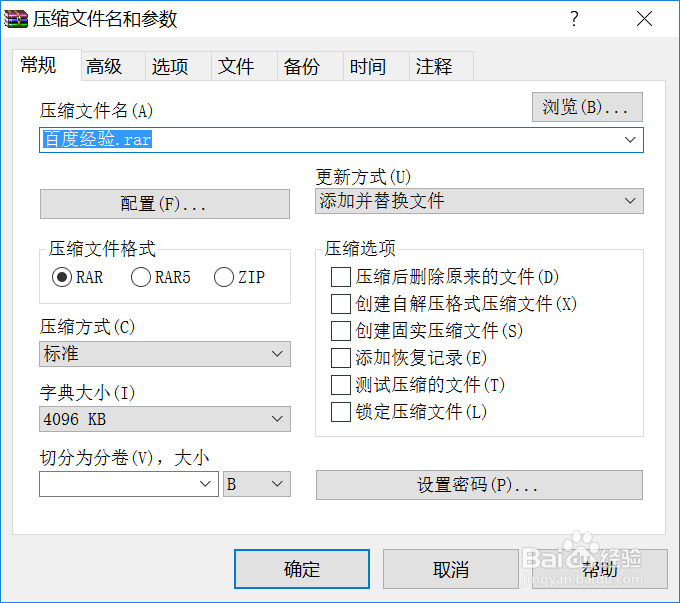The height and width of the screenshot is (603, 680).
Task: Click the 浏览(B)... button
Action: [586, 107]
